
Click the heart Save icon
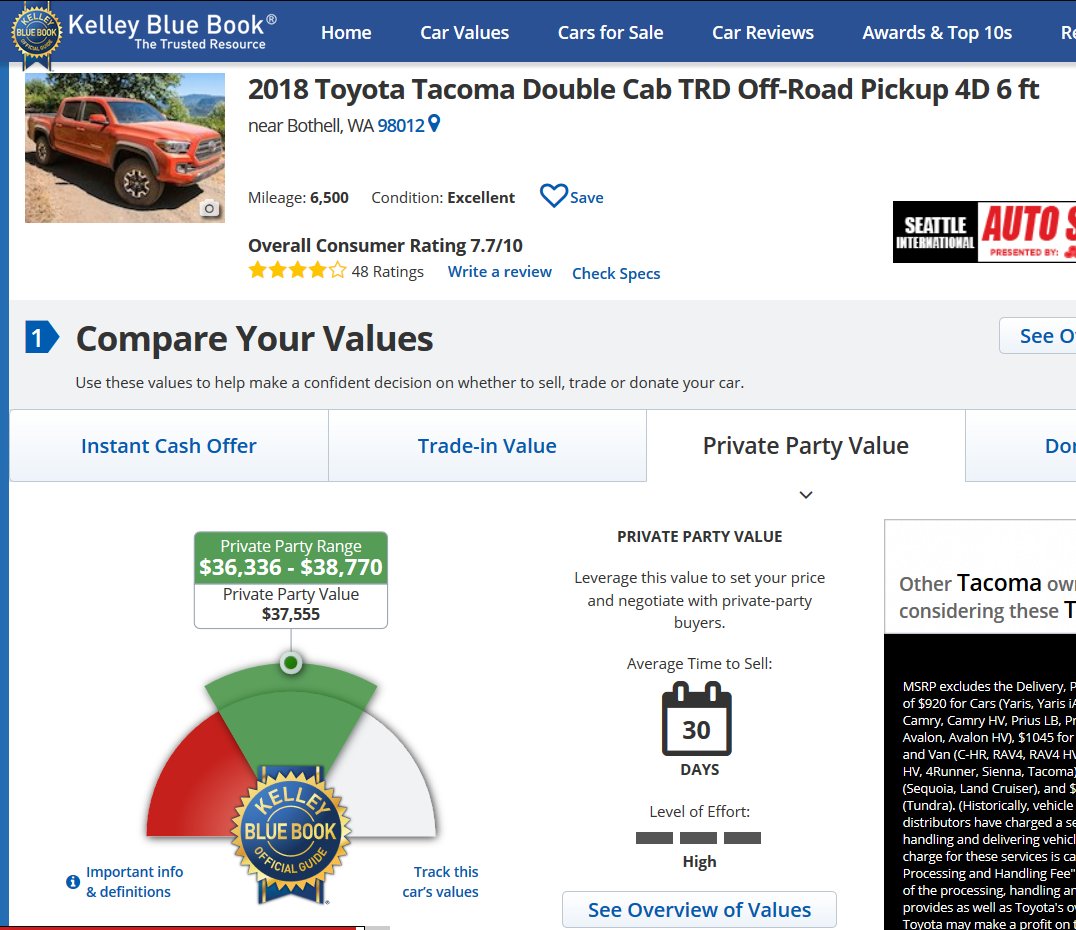(554, 196)
